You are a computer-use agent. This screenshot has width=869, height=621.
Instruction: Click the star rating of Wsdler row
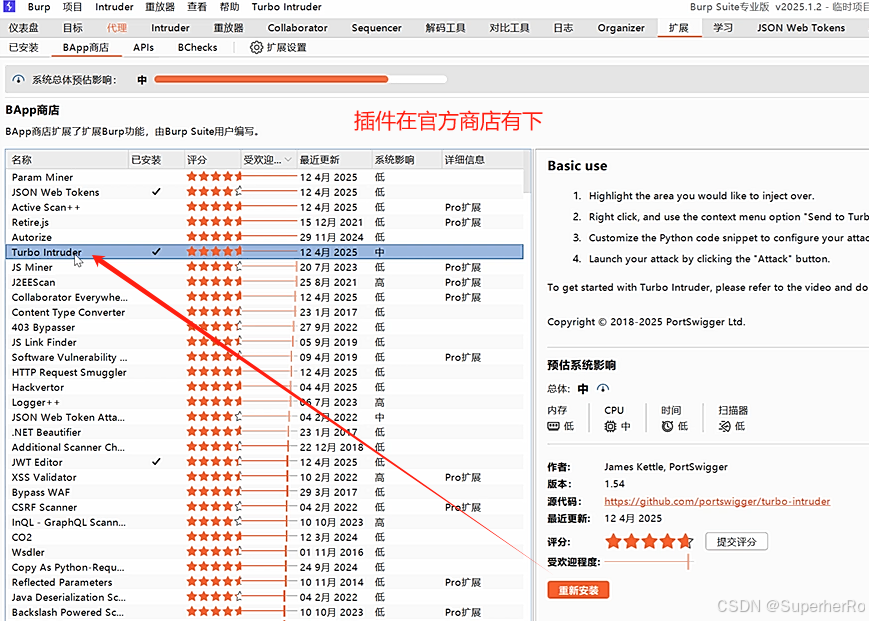pyautogui.click(x=214, y=552)
